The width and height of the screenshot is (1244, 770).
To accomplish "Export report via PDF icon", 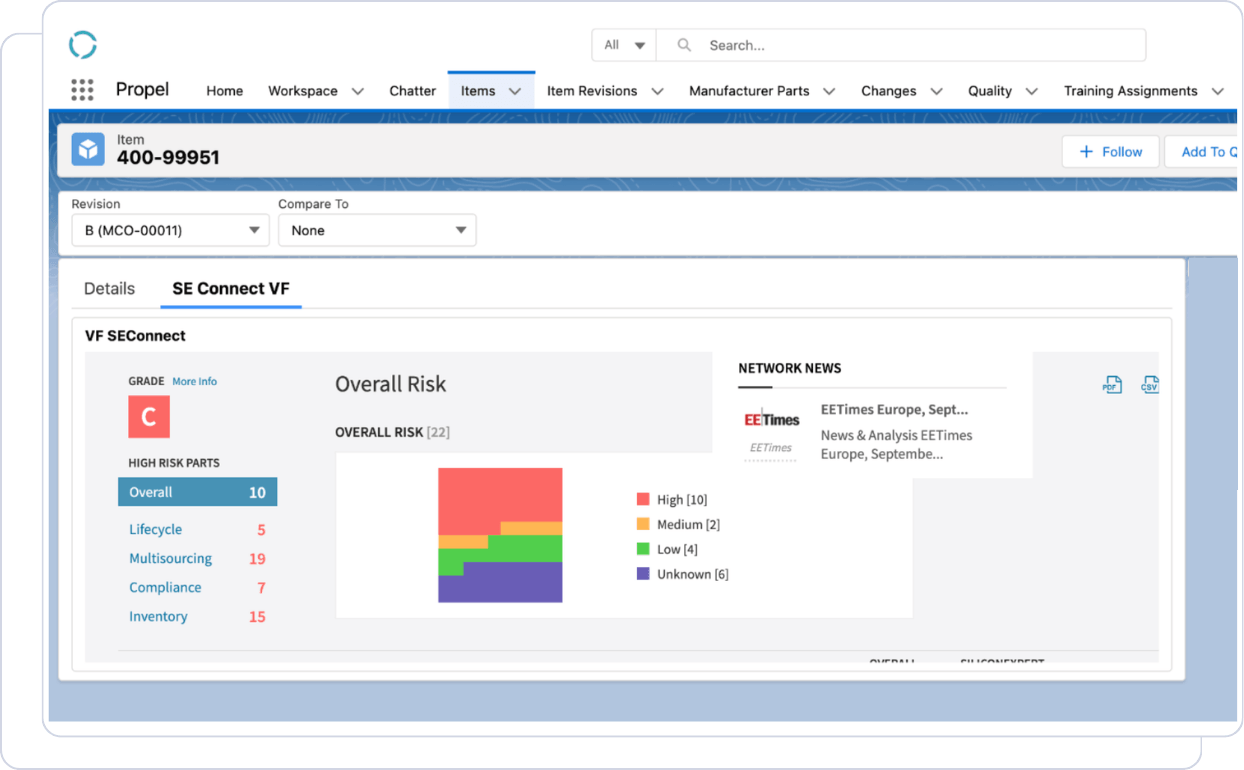I will (x=1112, y=385).
